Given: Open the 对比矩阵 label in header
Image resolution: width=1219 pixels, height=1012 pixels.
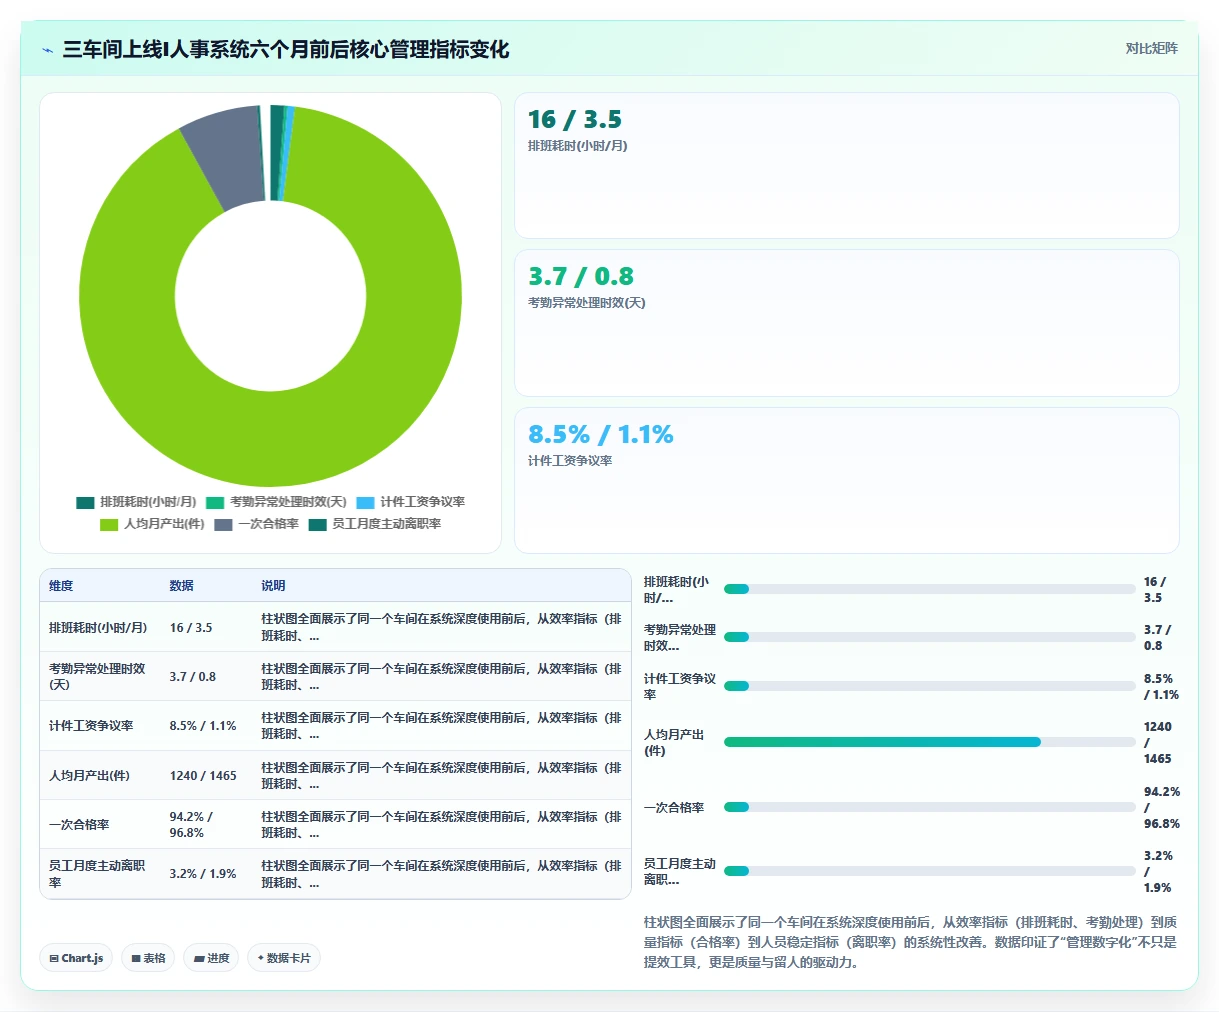Looking at the screenshot, I should (x=1152, y=49).
